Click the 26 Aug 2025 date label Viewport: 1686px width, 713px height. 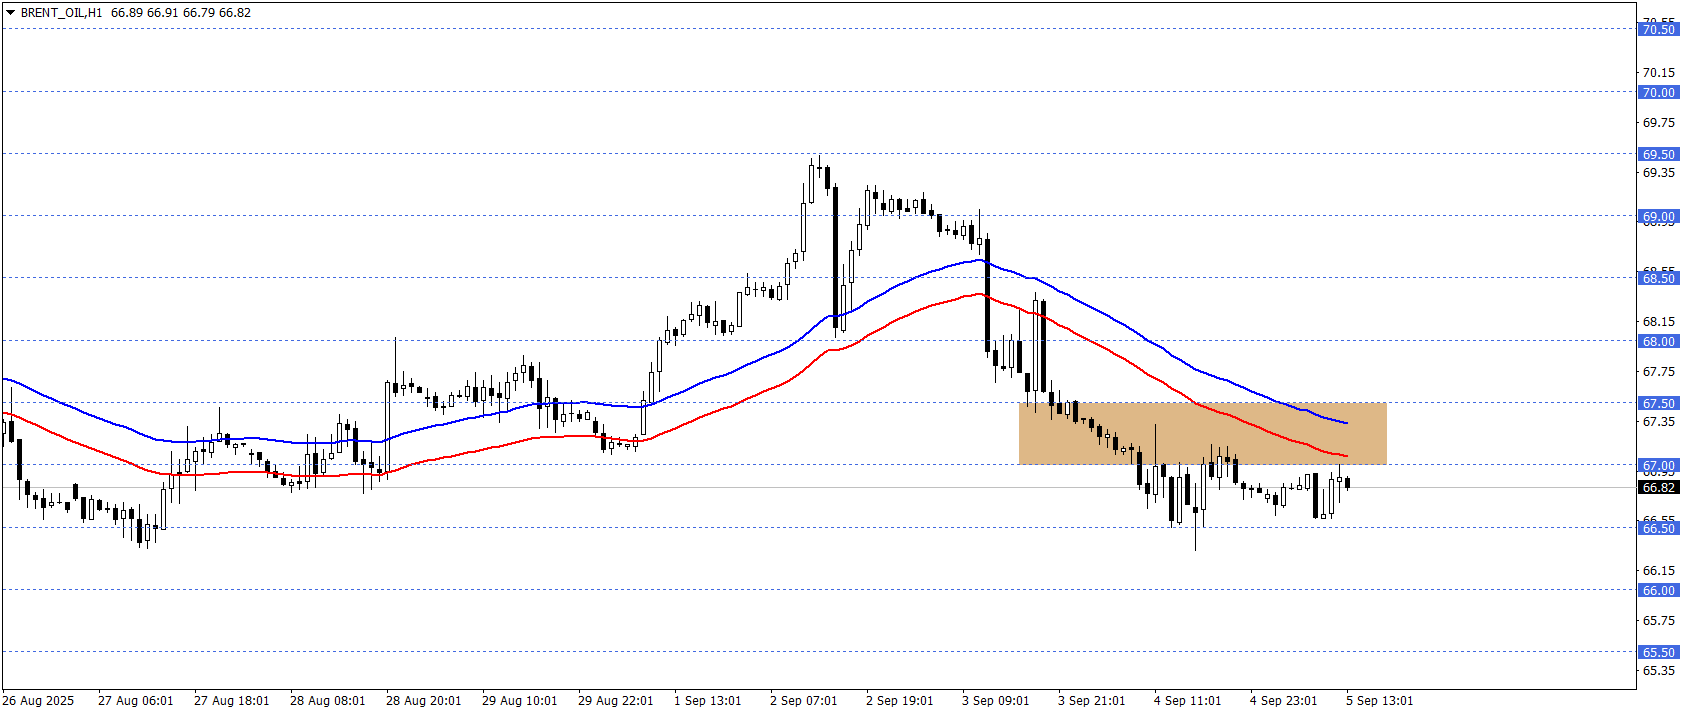[x=38, y=701]
